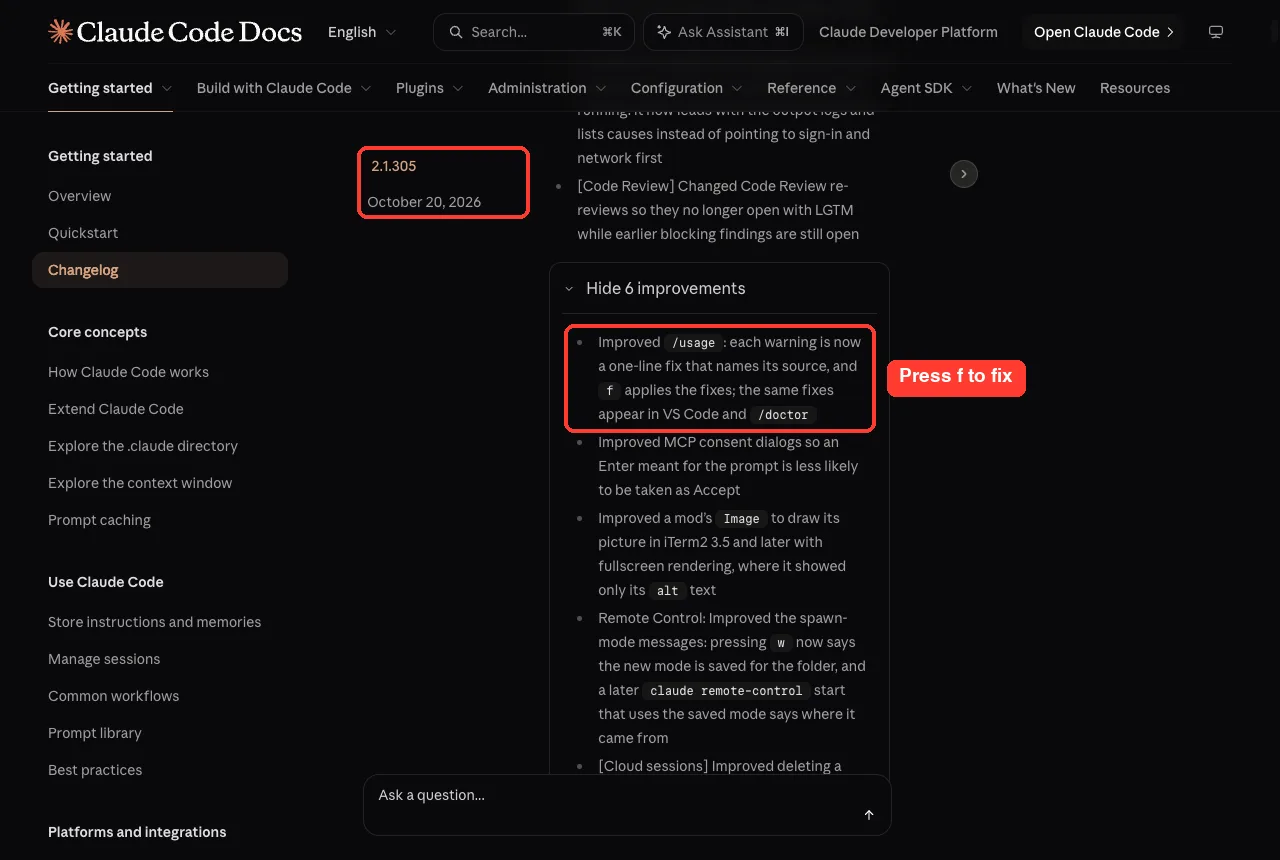Toggle the theme using the monitor icon

pyautogui.click(x=1216, y=32)
